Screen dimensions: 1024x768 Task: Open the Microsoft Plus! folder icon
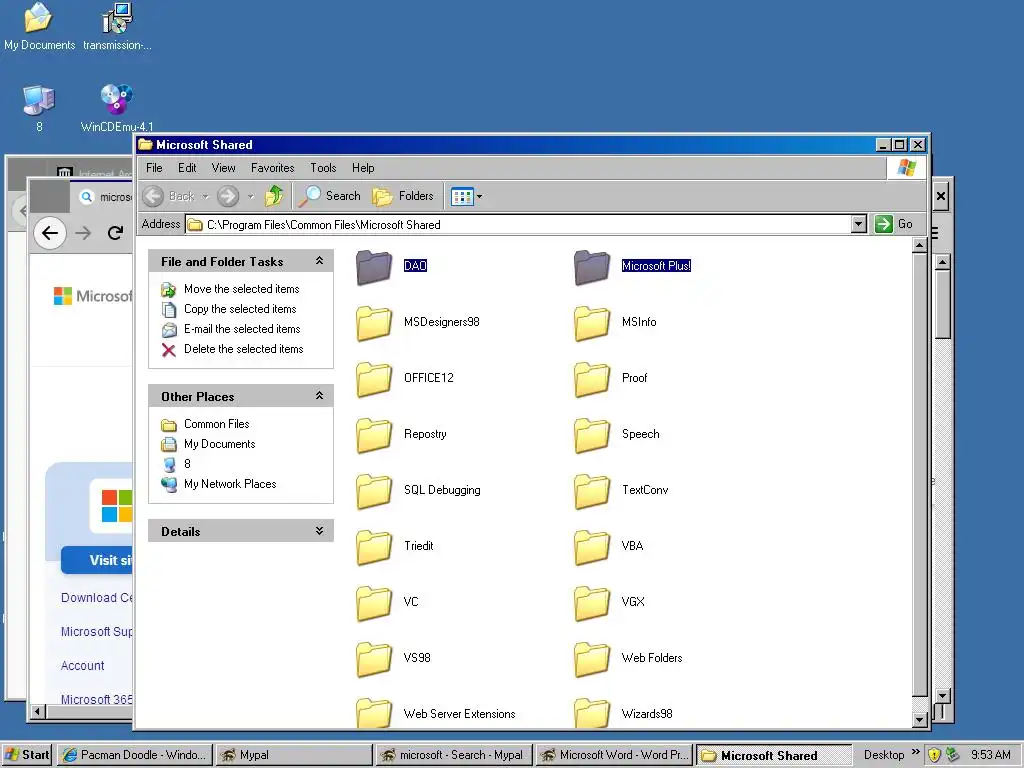(x=592, y=267)
